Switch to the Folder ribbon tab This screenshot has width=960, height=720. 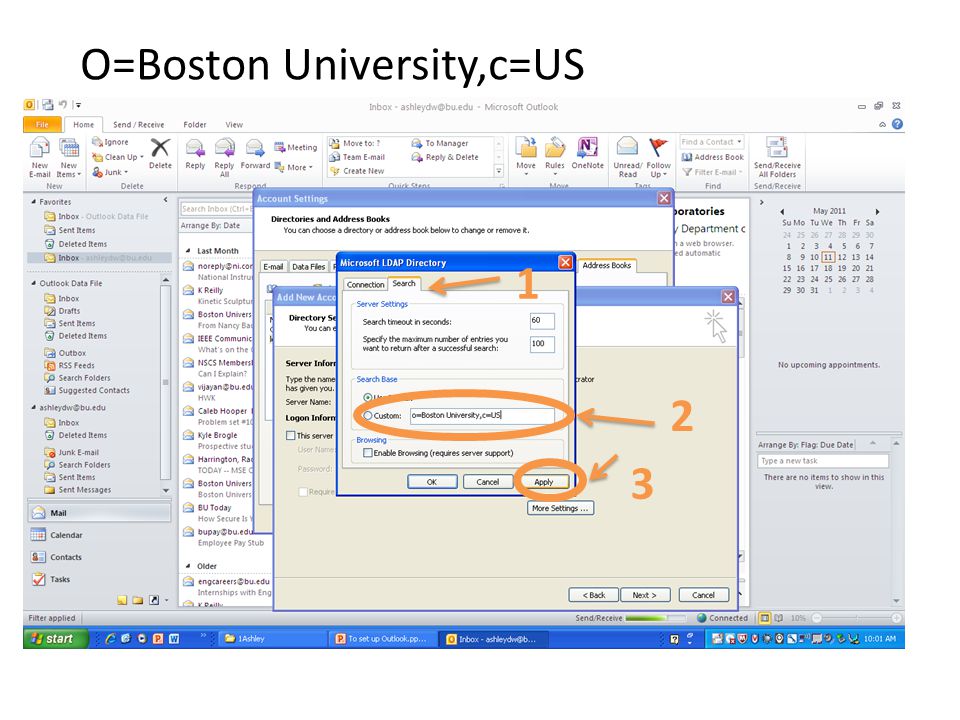[195, 124]
